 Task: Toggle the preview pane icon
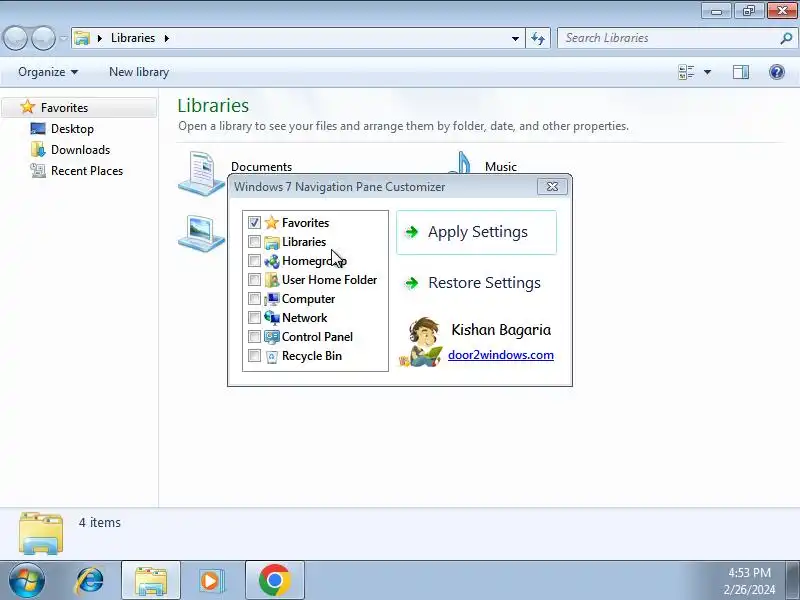pos(741,72)
